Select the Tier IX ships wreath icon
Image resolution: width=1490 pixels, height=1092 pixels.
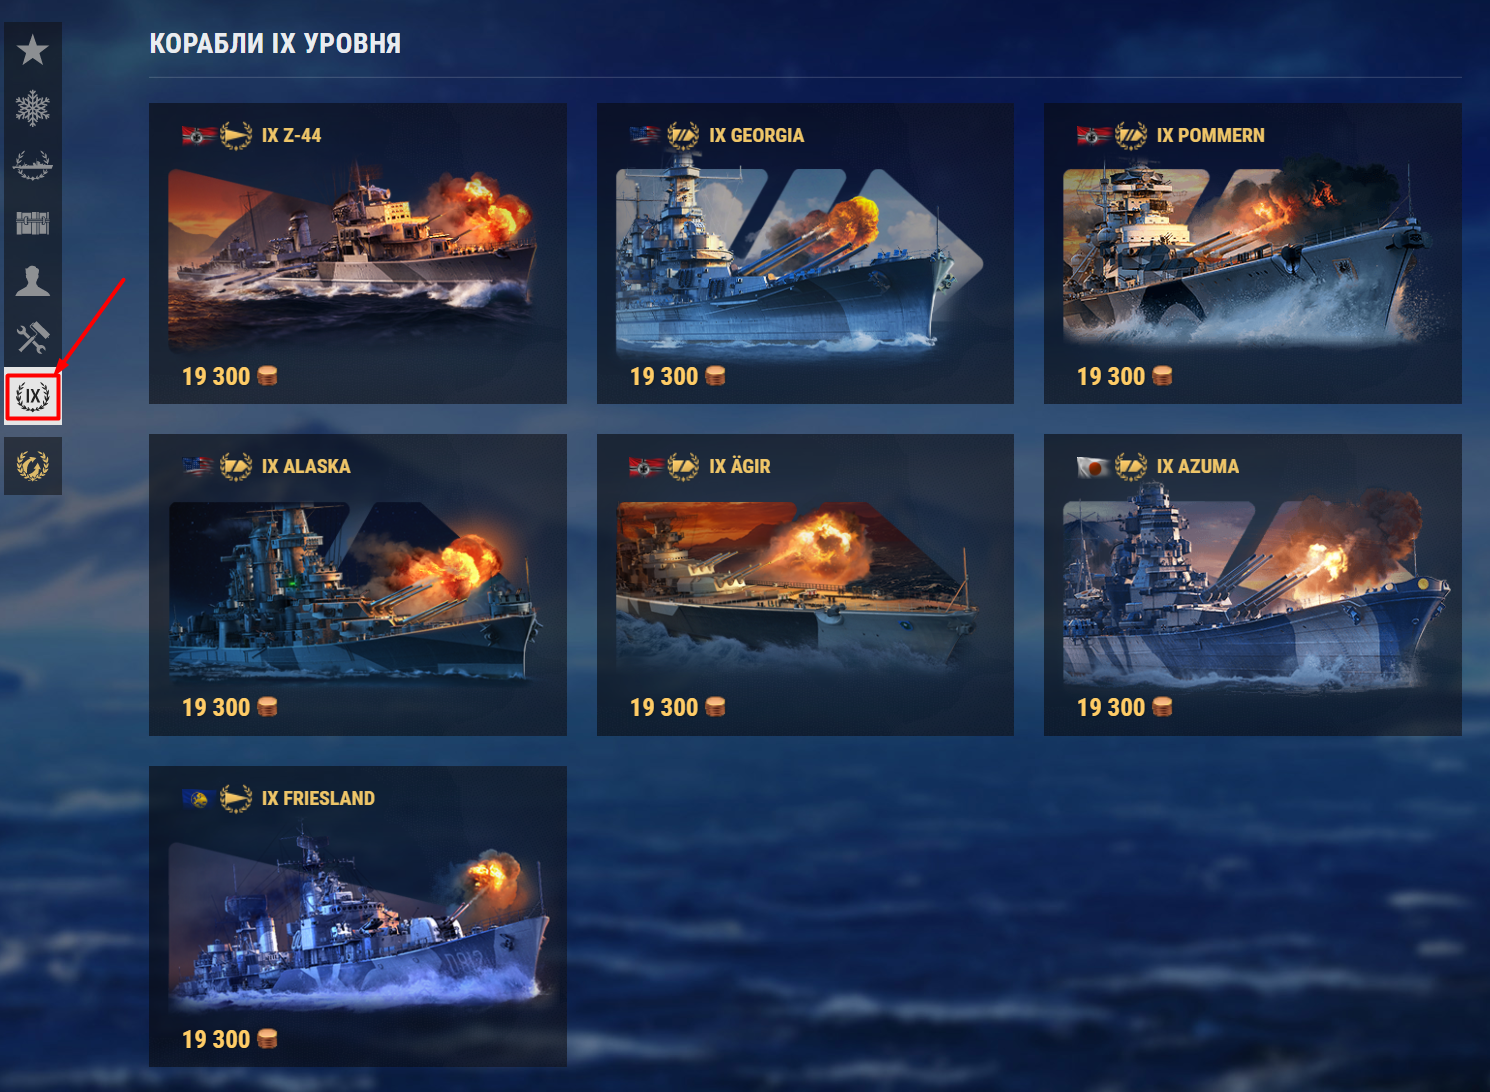[x=33, y=396]
